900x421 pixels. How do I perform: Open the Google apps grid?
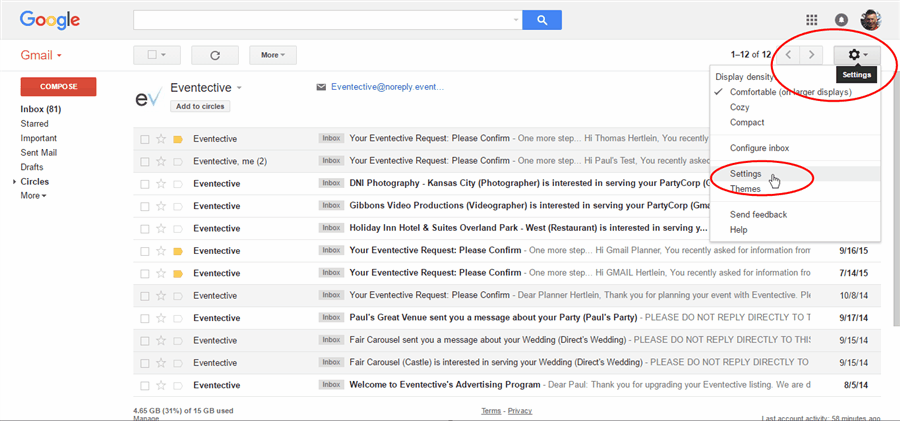click(x=812, y=20)
